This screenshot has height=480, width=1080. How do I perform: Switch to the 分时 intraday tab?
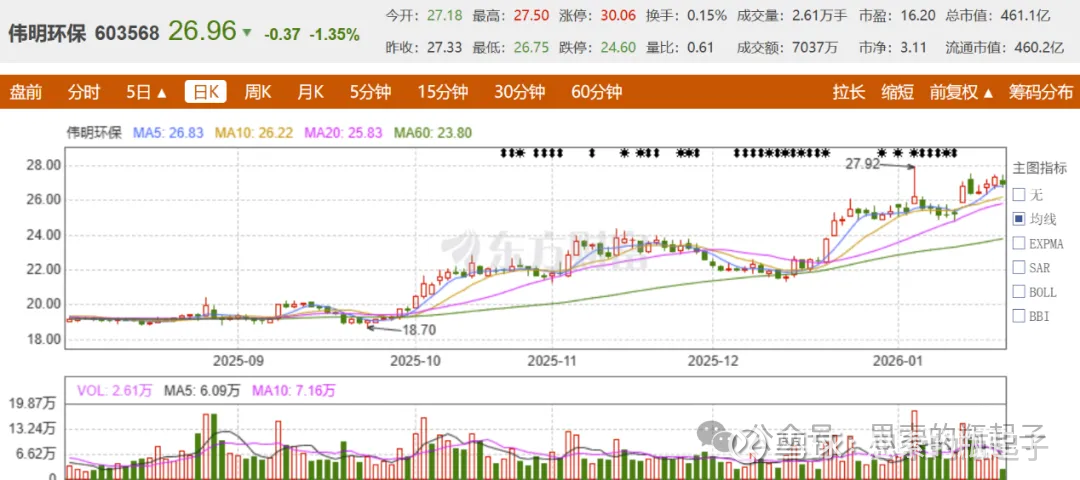[84, 92]
